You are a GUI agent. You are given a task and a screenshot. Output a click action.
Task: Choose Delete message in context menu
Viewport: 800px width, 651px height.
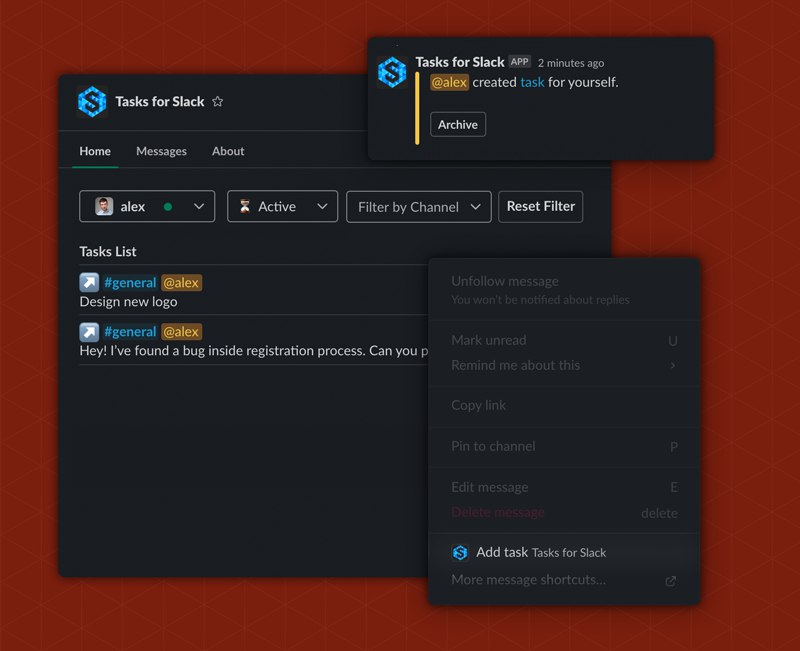coord(564,512)
